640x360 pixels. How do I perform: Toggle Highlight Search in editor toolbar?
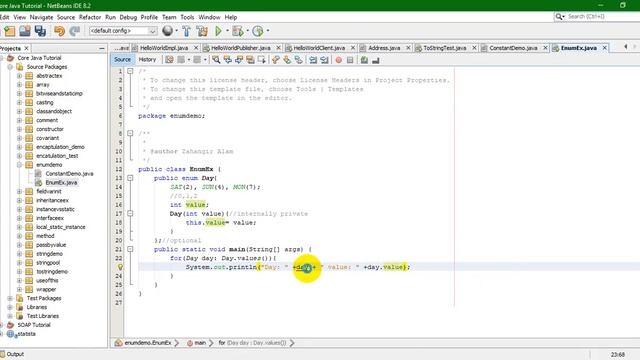(x=250, y=60)
